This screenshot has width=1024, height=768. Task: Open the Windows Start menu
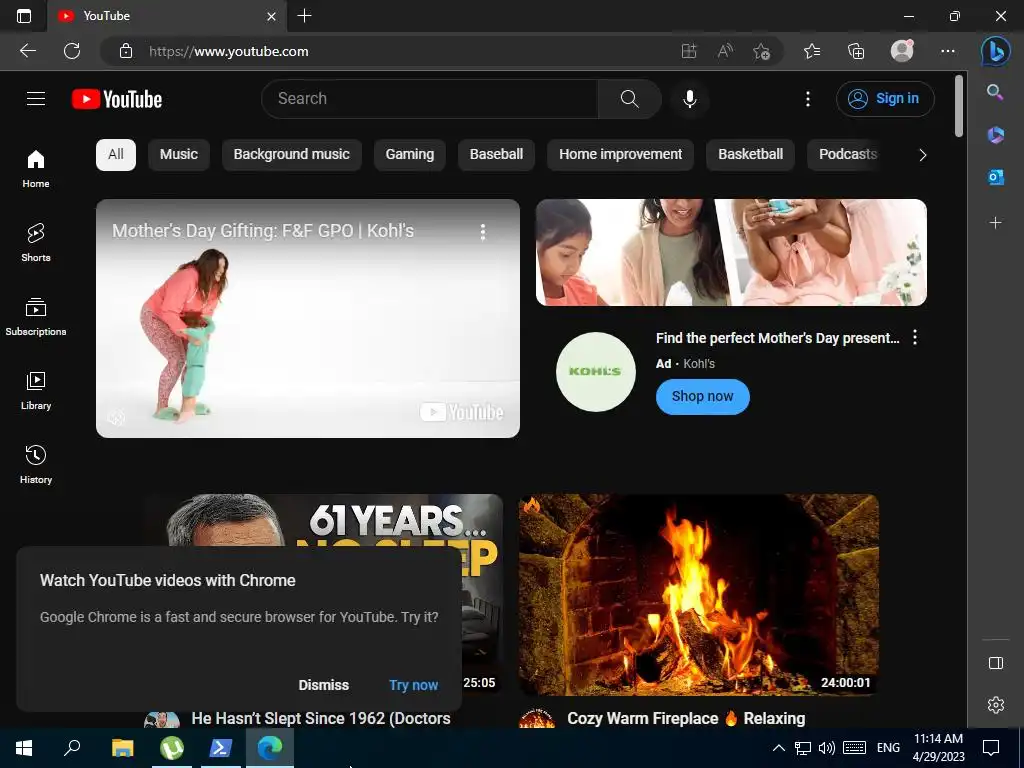[24, 748]
